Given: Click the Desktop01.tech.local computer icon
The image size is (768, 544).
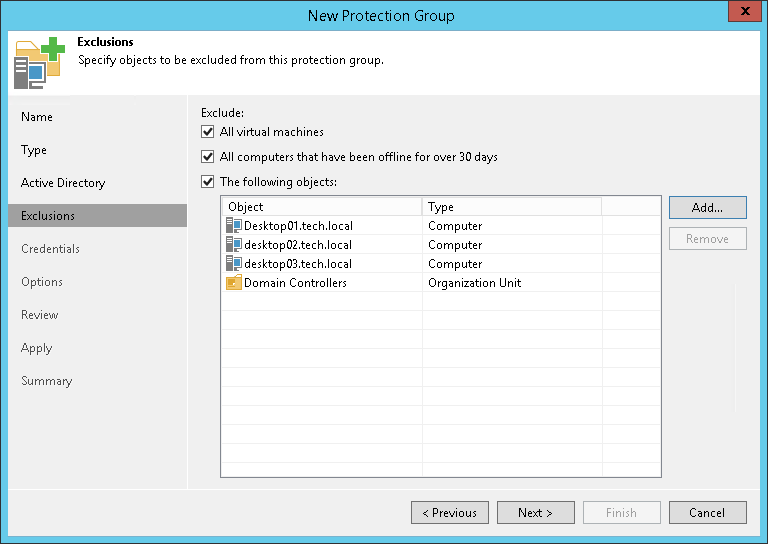Looking at the screenshot, I should pyautogui.click(x=234, y=226).
